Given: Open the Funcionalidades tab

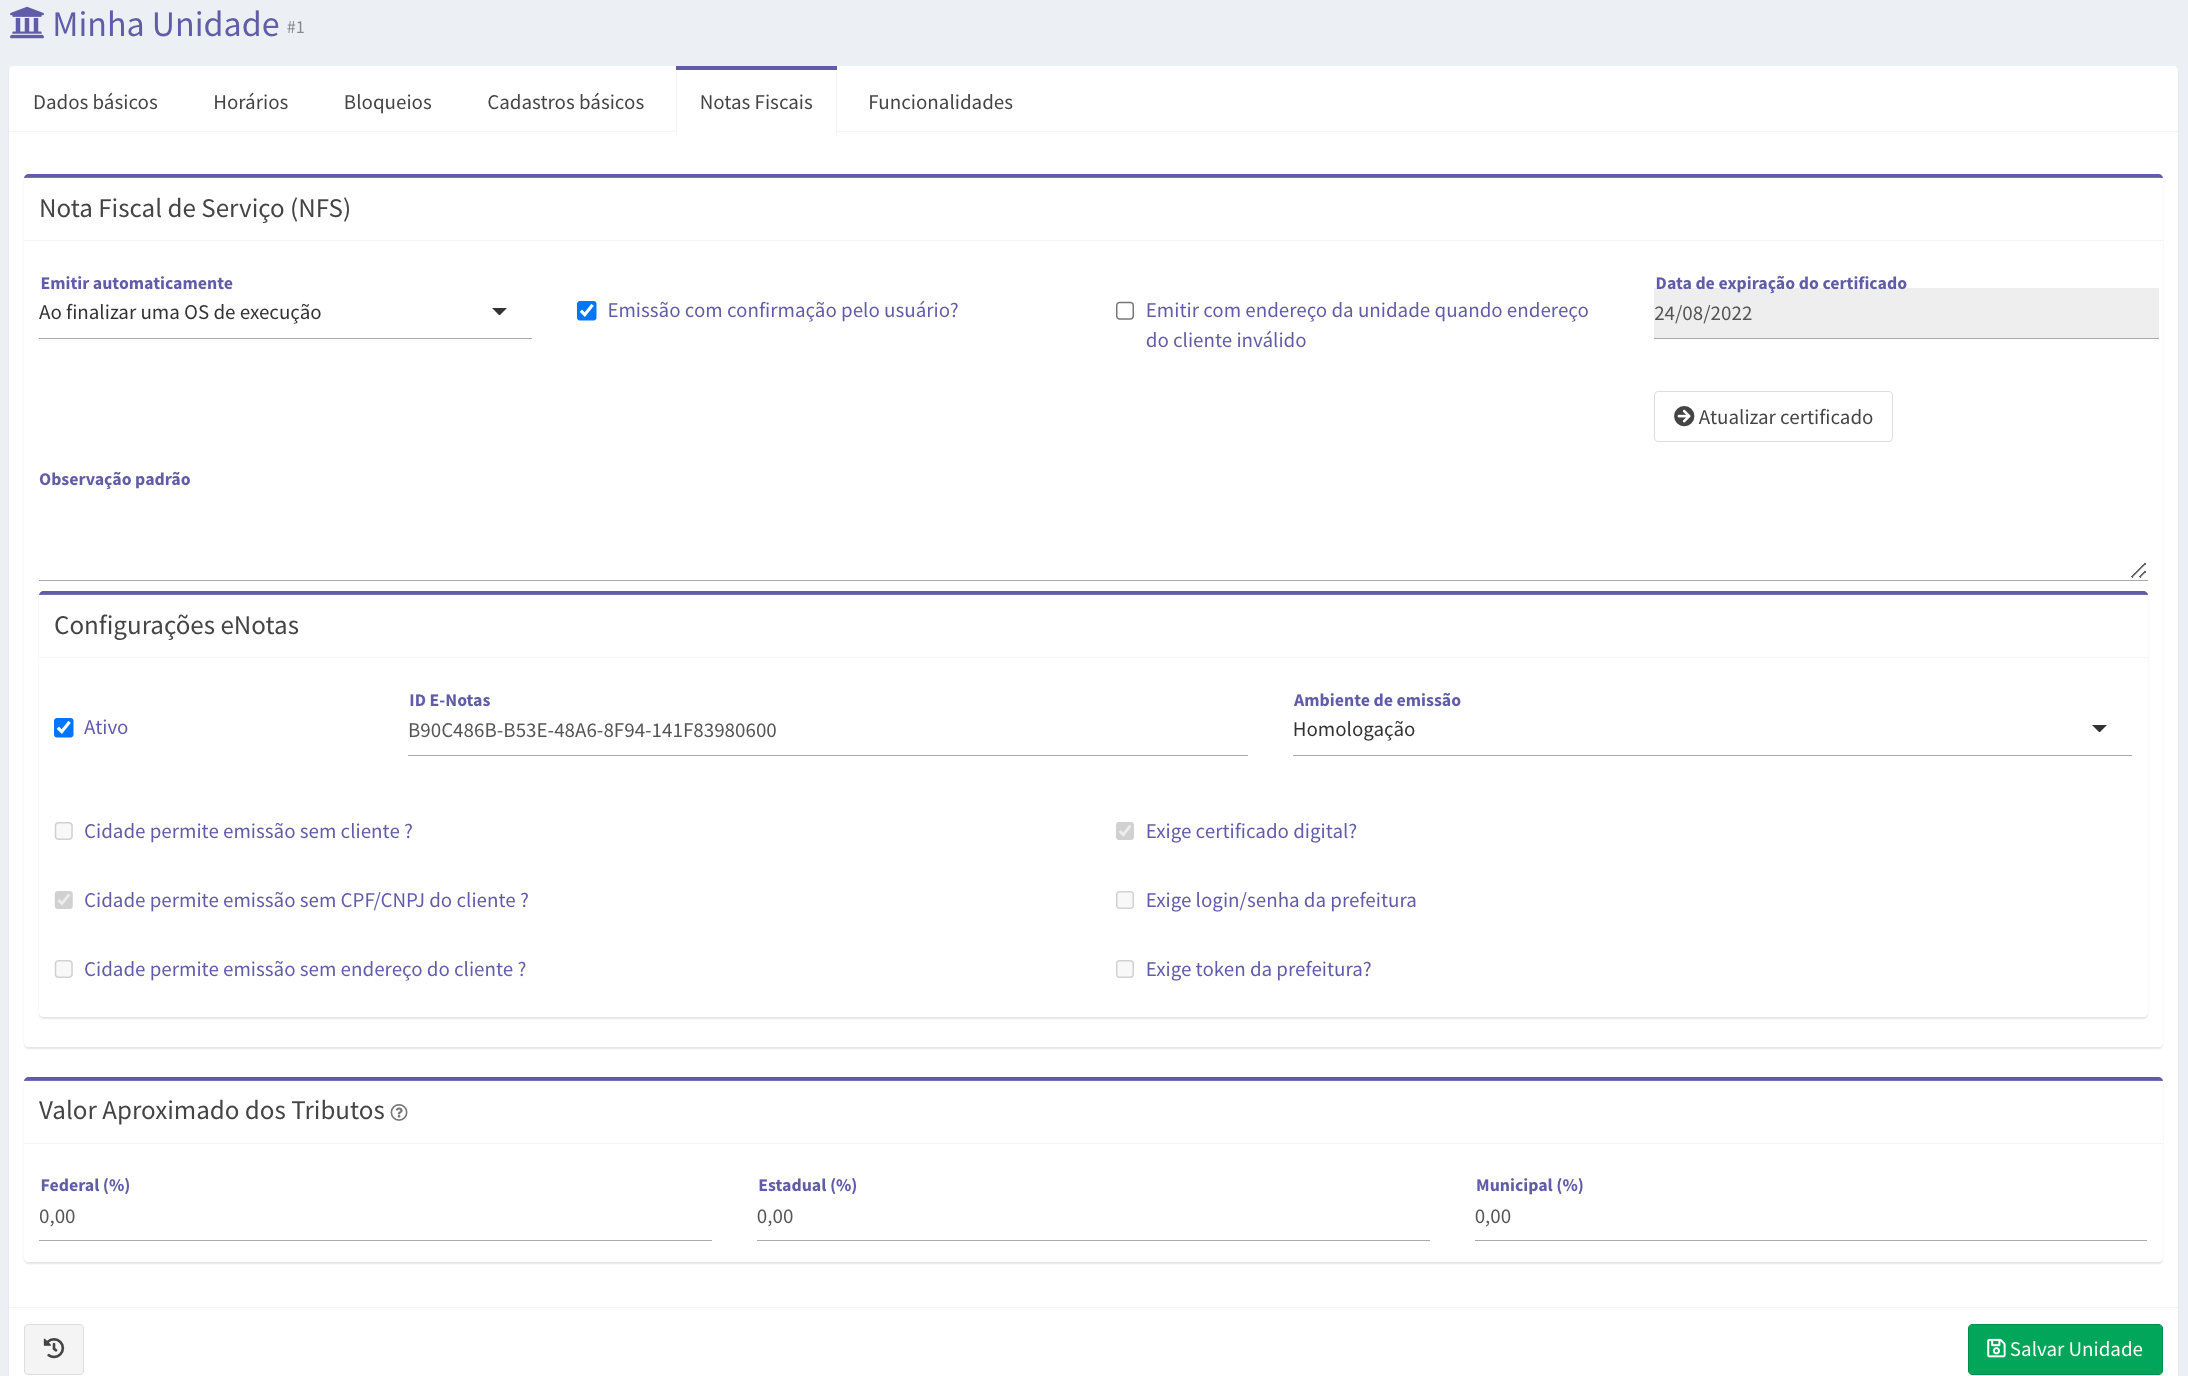Looking at the screenshot, I should [x=940, y=101].
